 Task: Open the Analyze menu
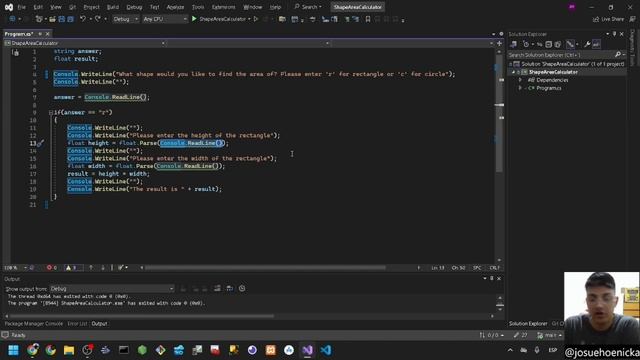click(175, 7)
